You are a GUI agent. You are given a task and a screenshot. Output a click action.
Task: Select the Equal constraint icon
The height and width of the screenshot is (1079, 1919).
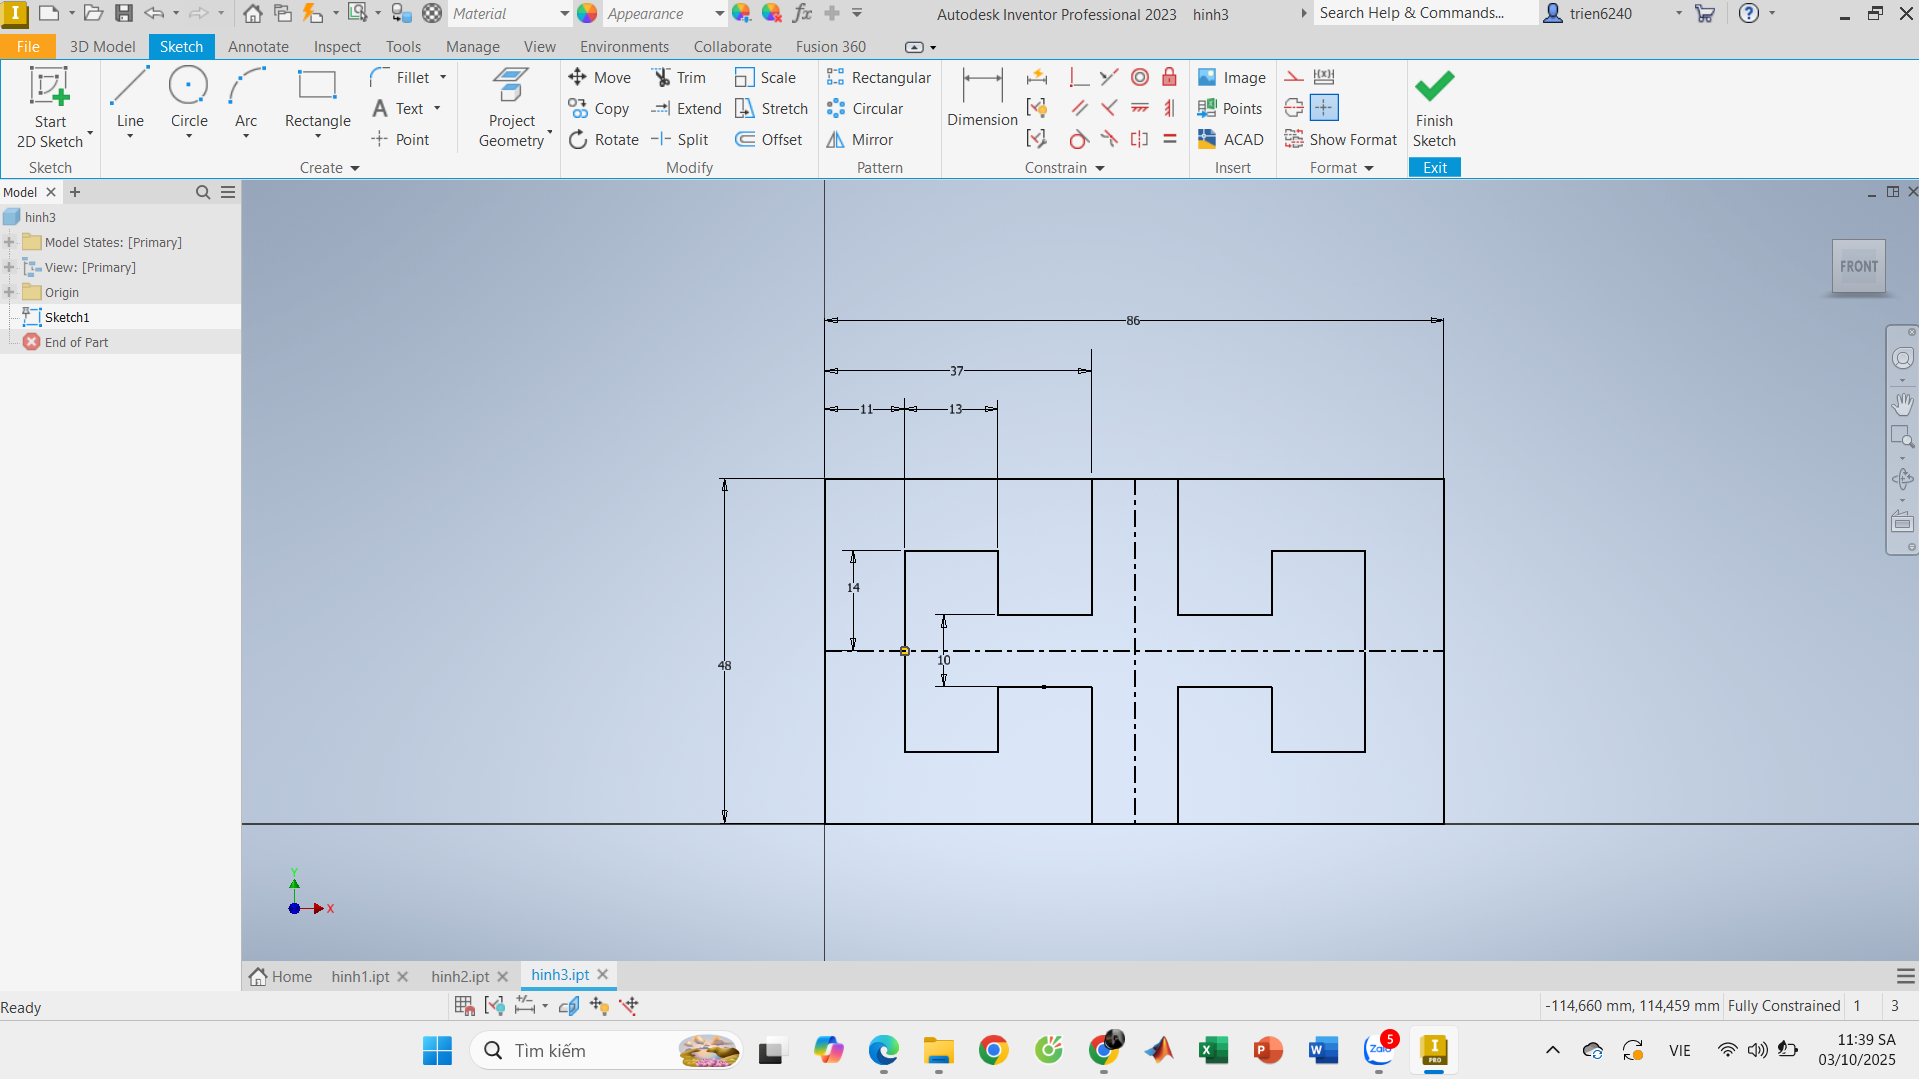[1169, 140]
